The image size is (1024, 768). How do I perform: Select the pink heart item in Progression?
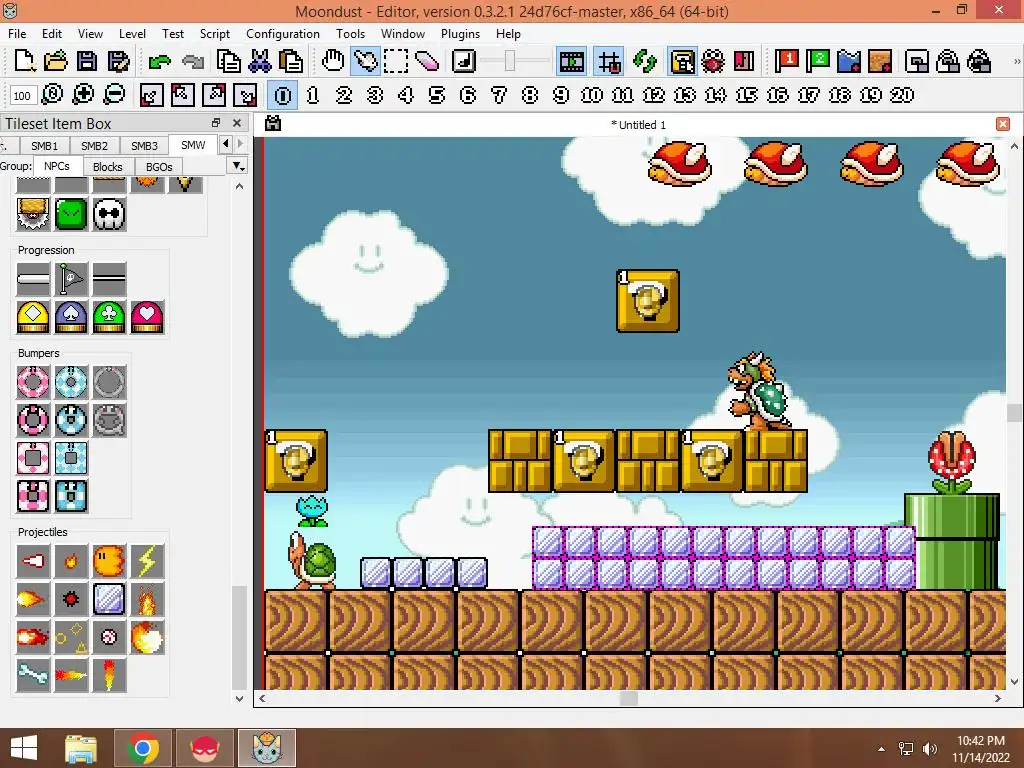click(147, 317)
